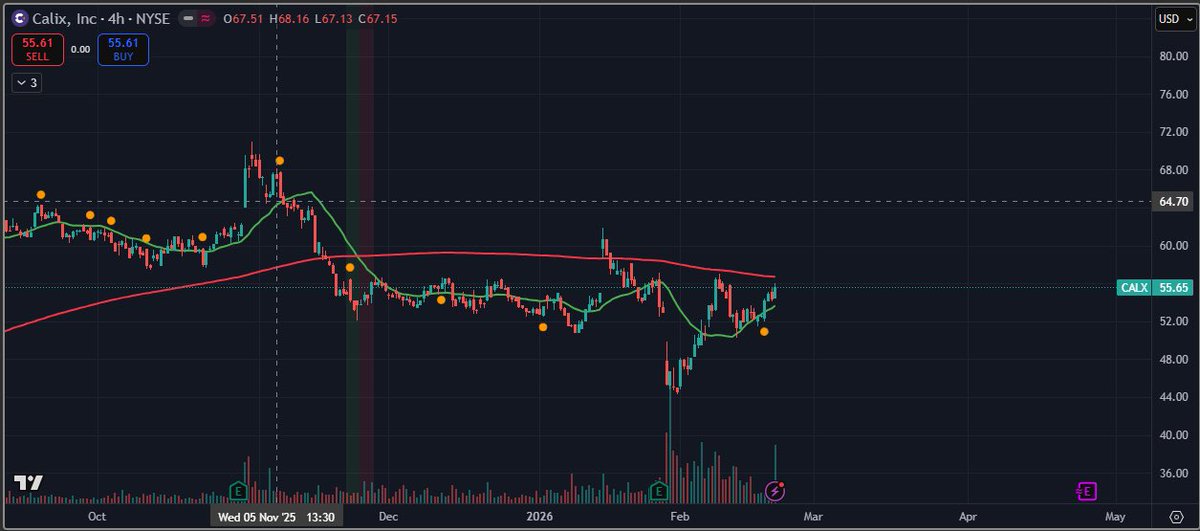Click the L67.13 low value
Screen dimensions: 1200x531
[x=335, y=18]
